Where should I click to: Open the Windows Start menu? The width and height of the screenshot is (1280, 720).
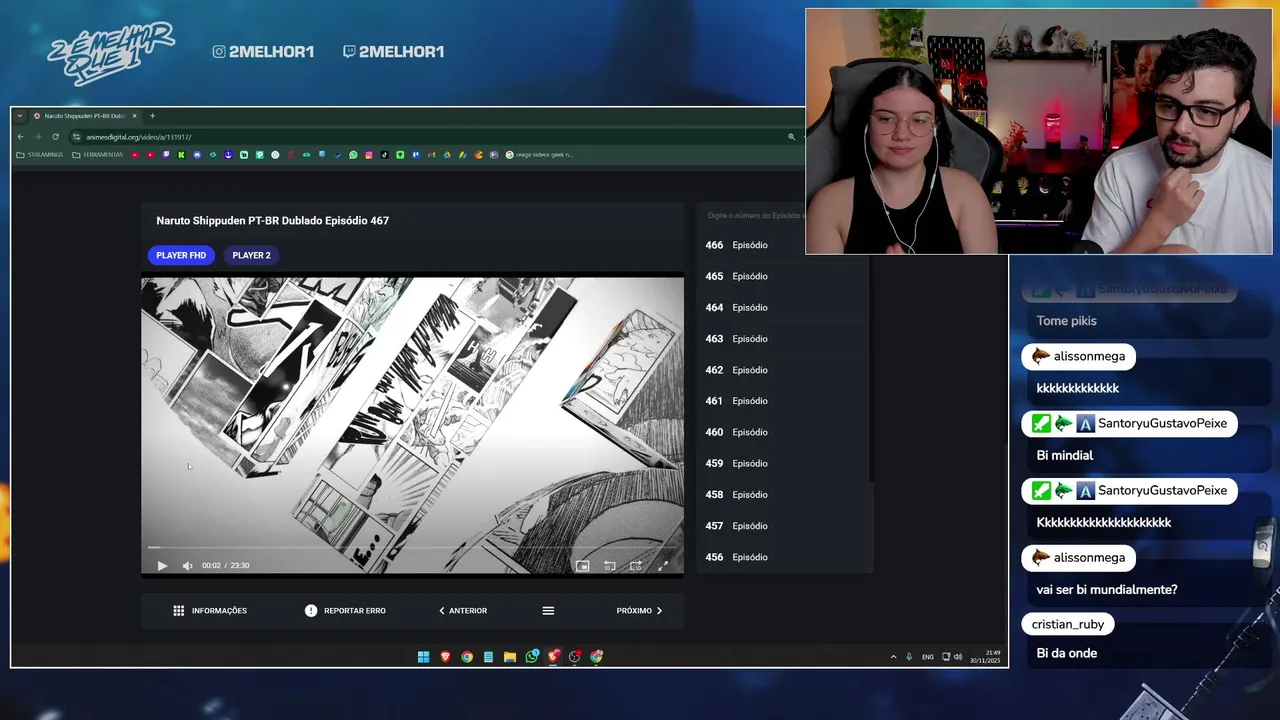(x=423, y=657)
